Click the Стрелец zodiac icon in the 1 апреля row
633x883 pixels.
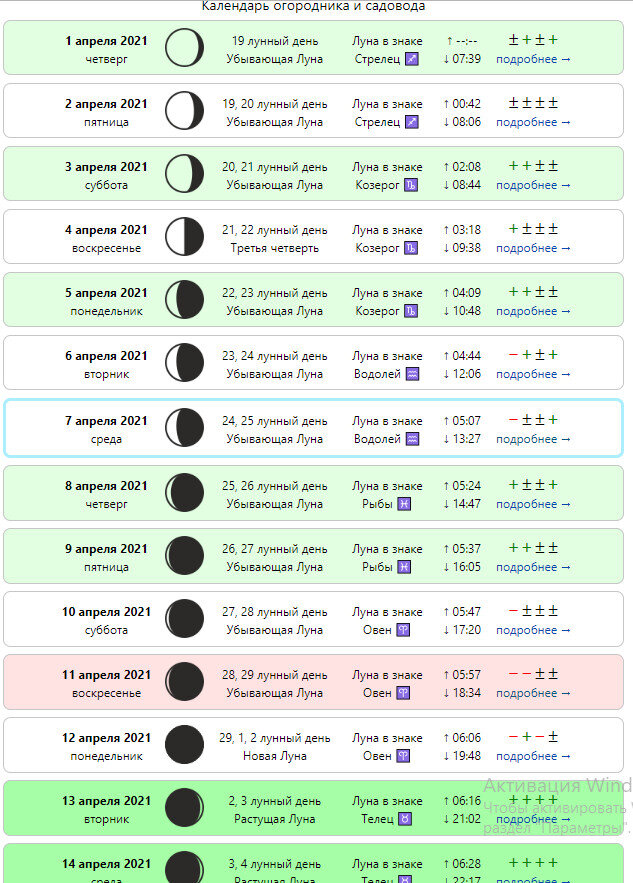click(412, 59)
